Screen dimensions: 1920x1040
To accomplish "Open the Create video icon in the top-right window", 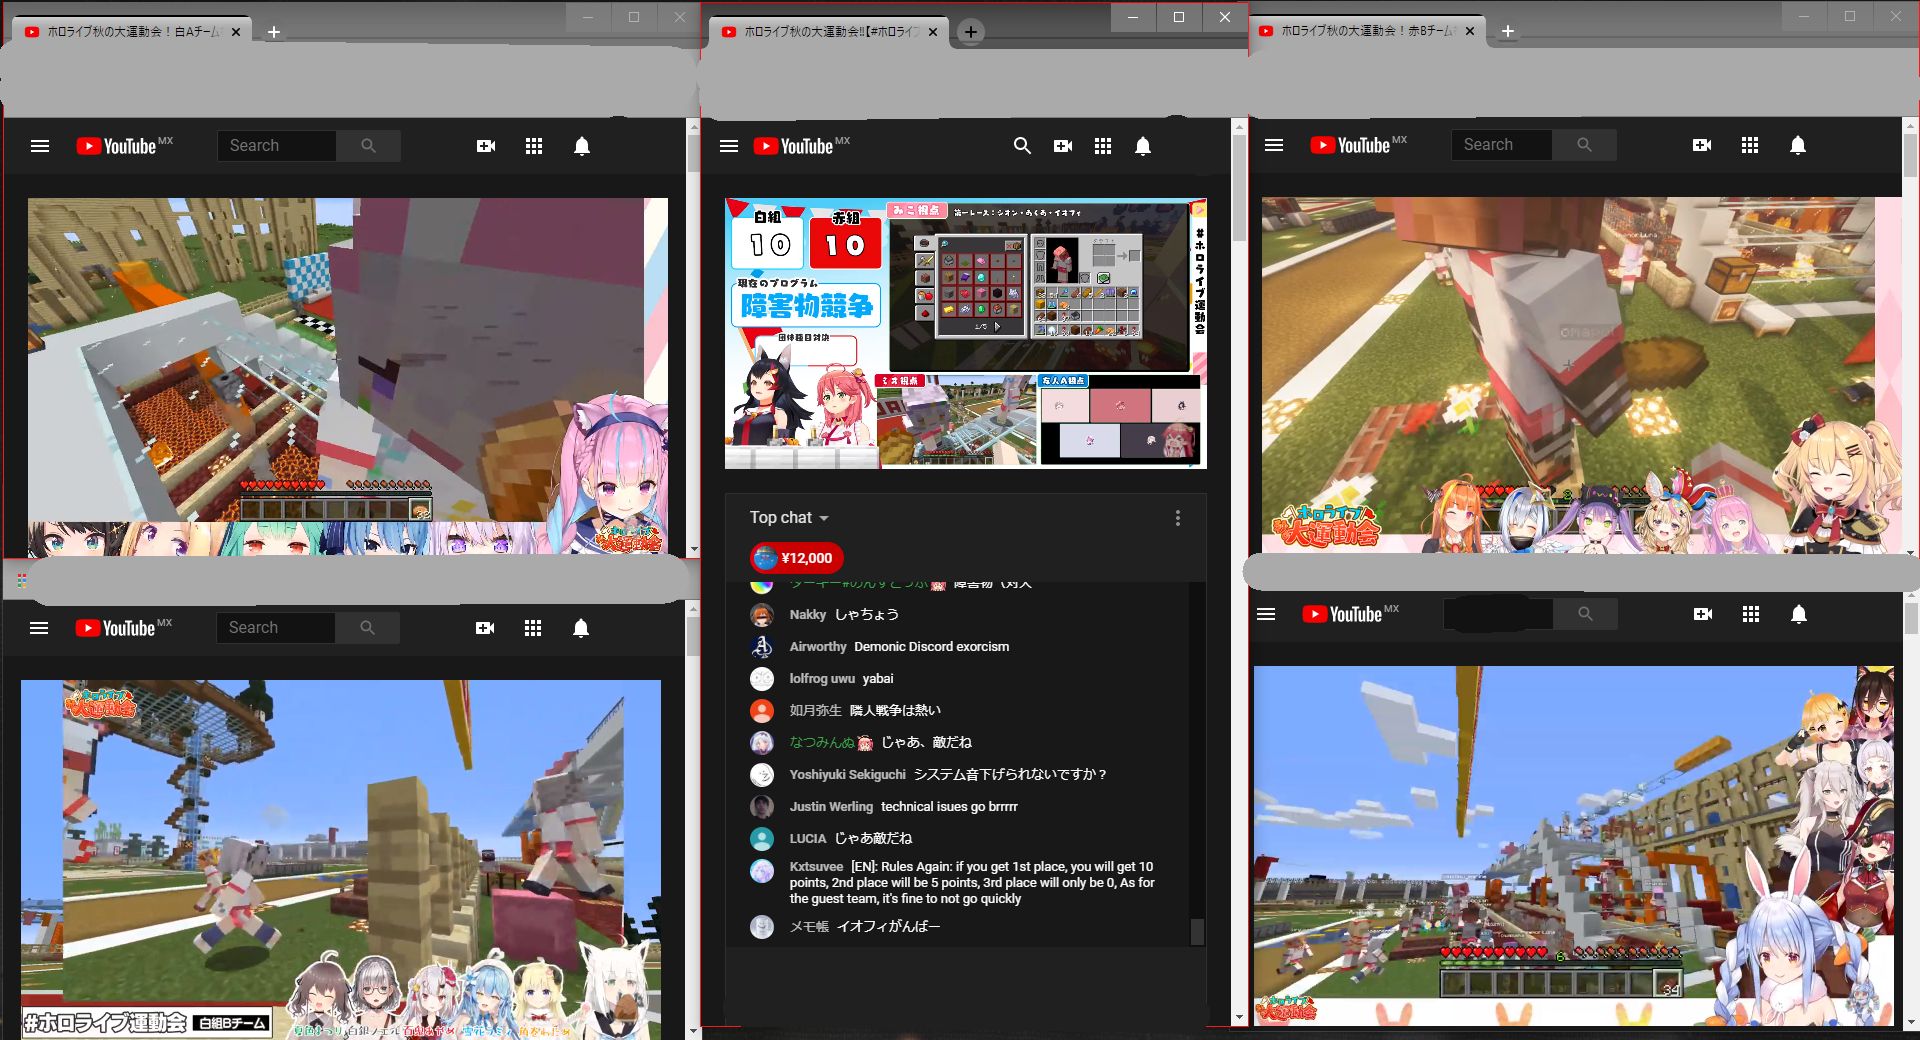I will [1702, 145].
